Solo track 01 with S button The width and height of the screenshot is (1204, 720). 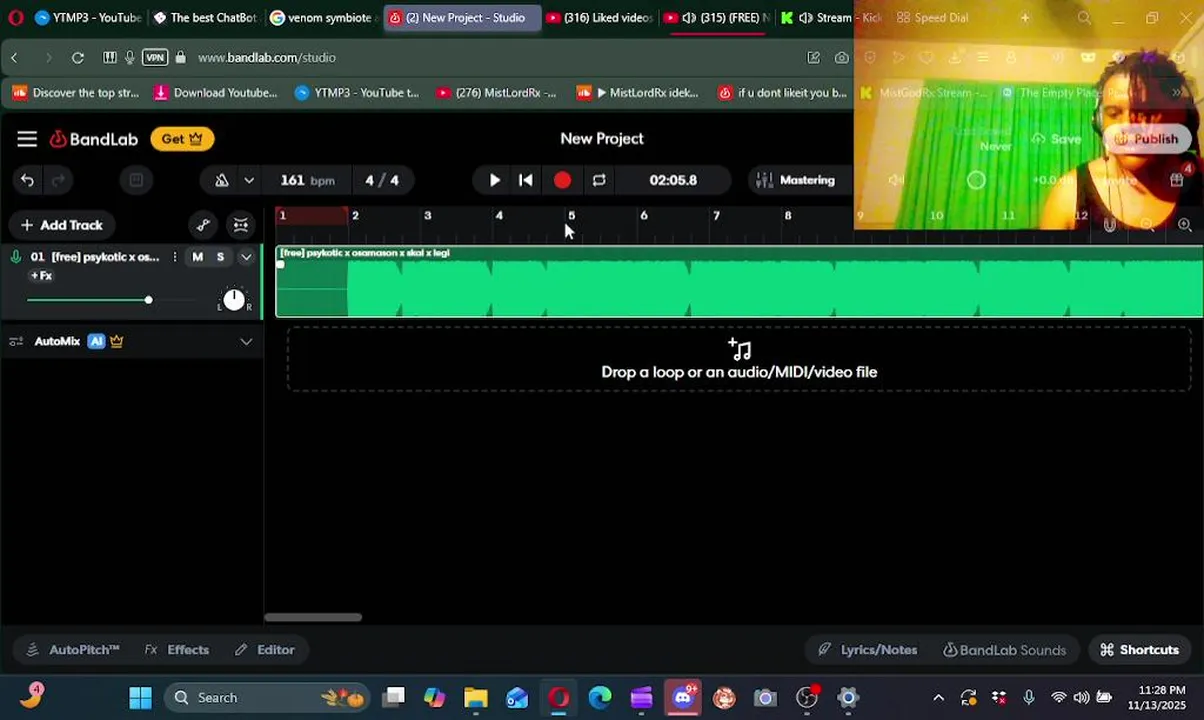click(x=220, y=257)
